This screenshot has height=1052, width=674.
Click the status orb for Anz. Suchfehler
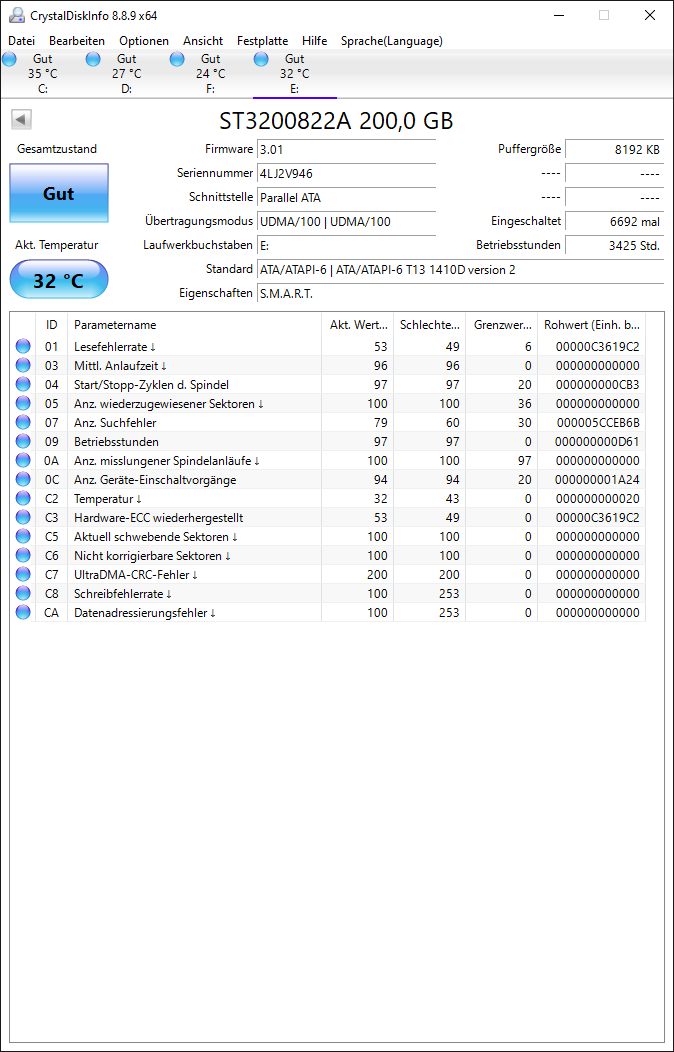pos(23,423)
